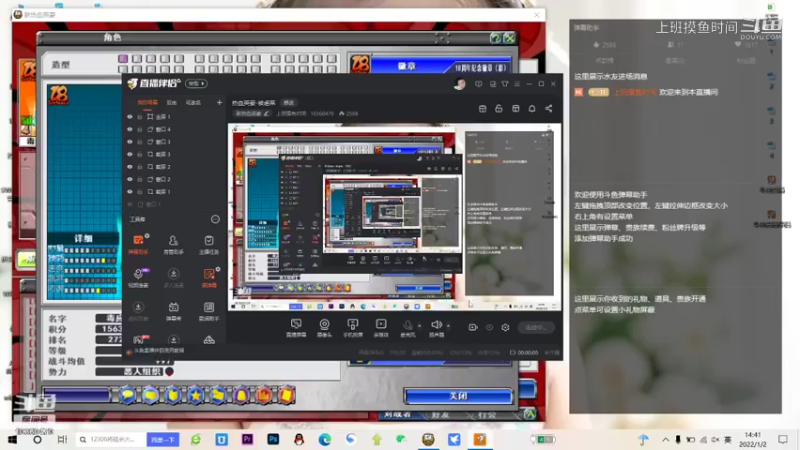Mute the 扬声器 speaker
This screenshot has width=800, height=450.
point(436,328)
